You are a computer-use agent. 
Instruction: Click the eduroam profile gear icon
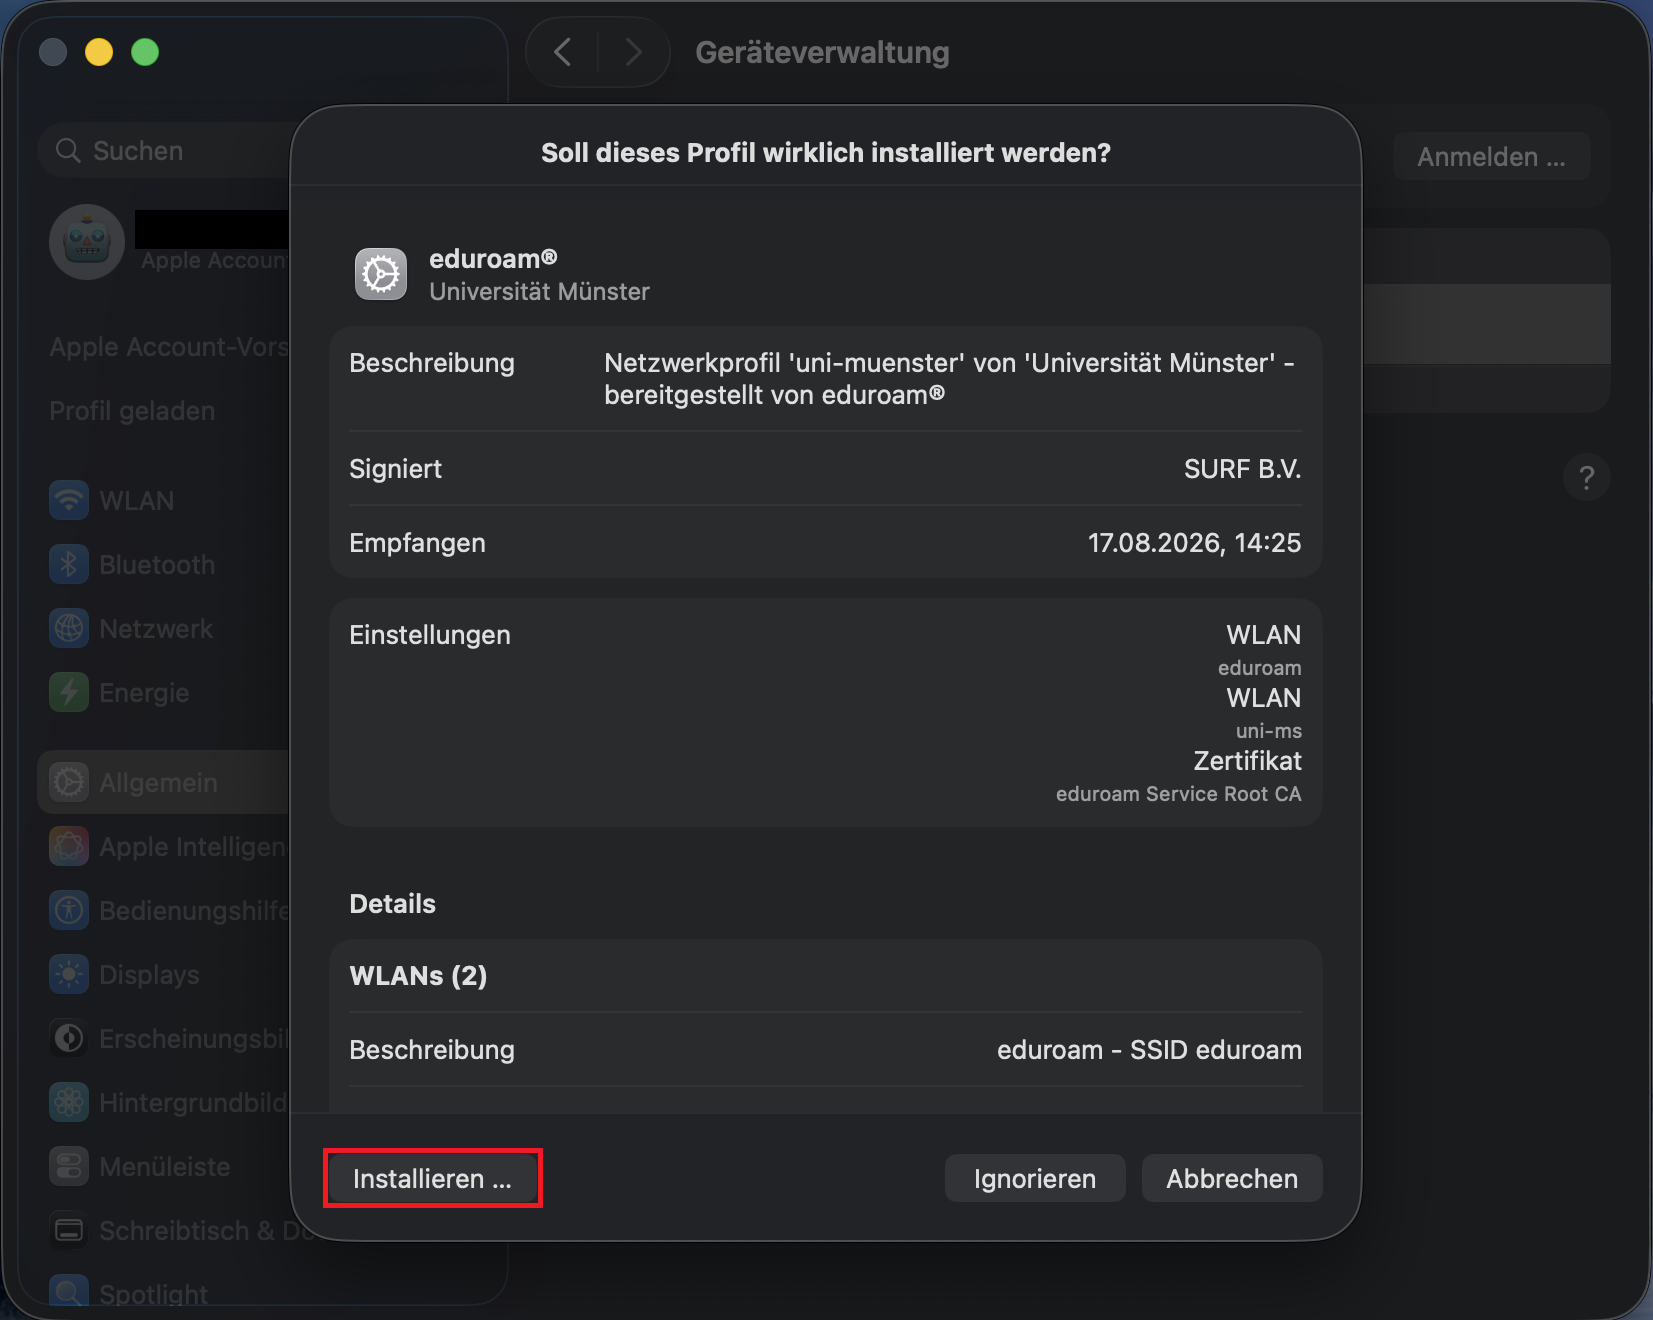point(381,274)
